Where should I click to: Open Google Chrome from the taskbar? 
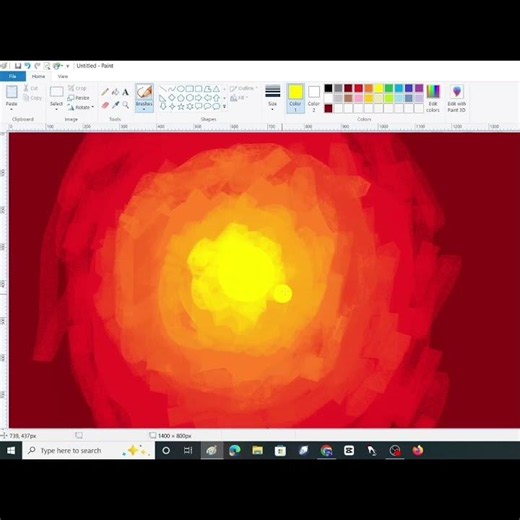(x=326, y=451)
